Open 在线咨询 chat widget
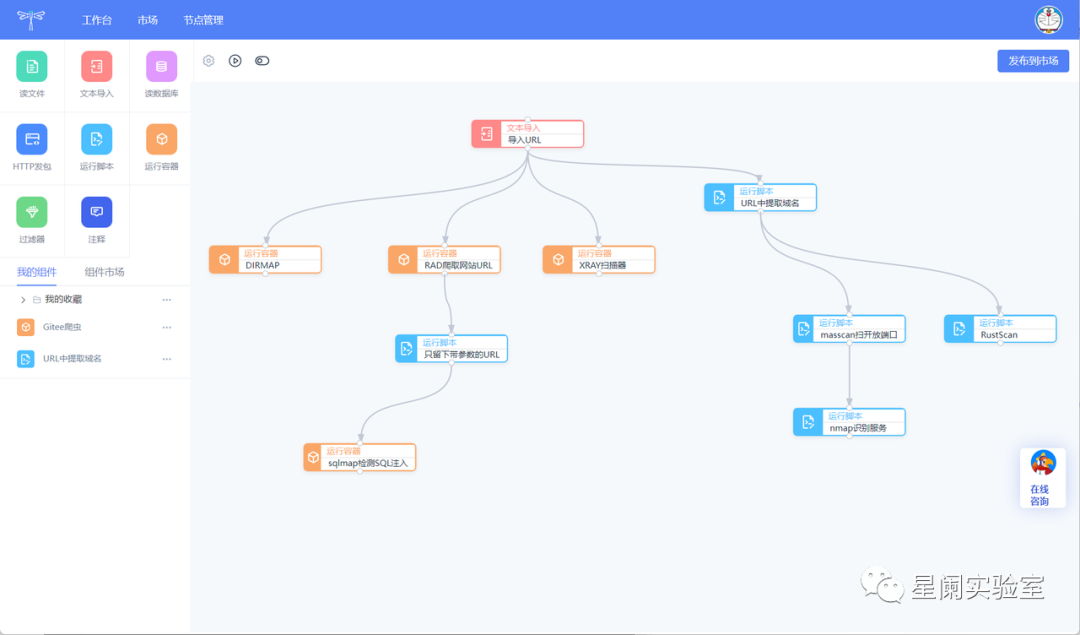 1042,478
